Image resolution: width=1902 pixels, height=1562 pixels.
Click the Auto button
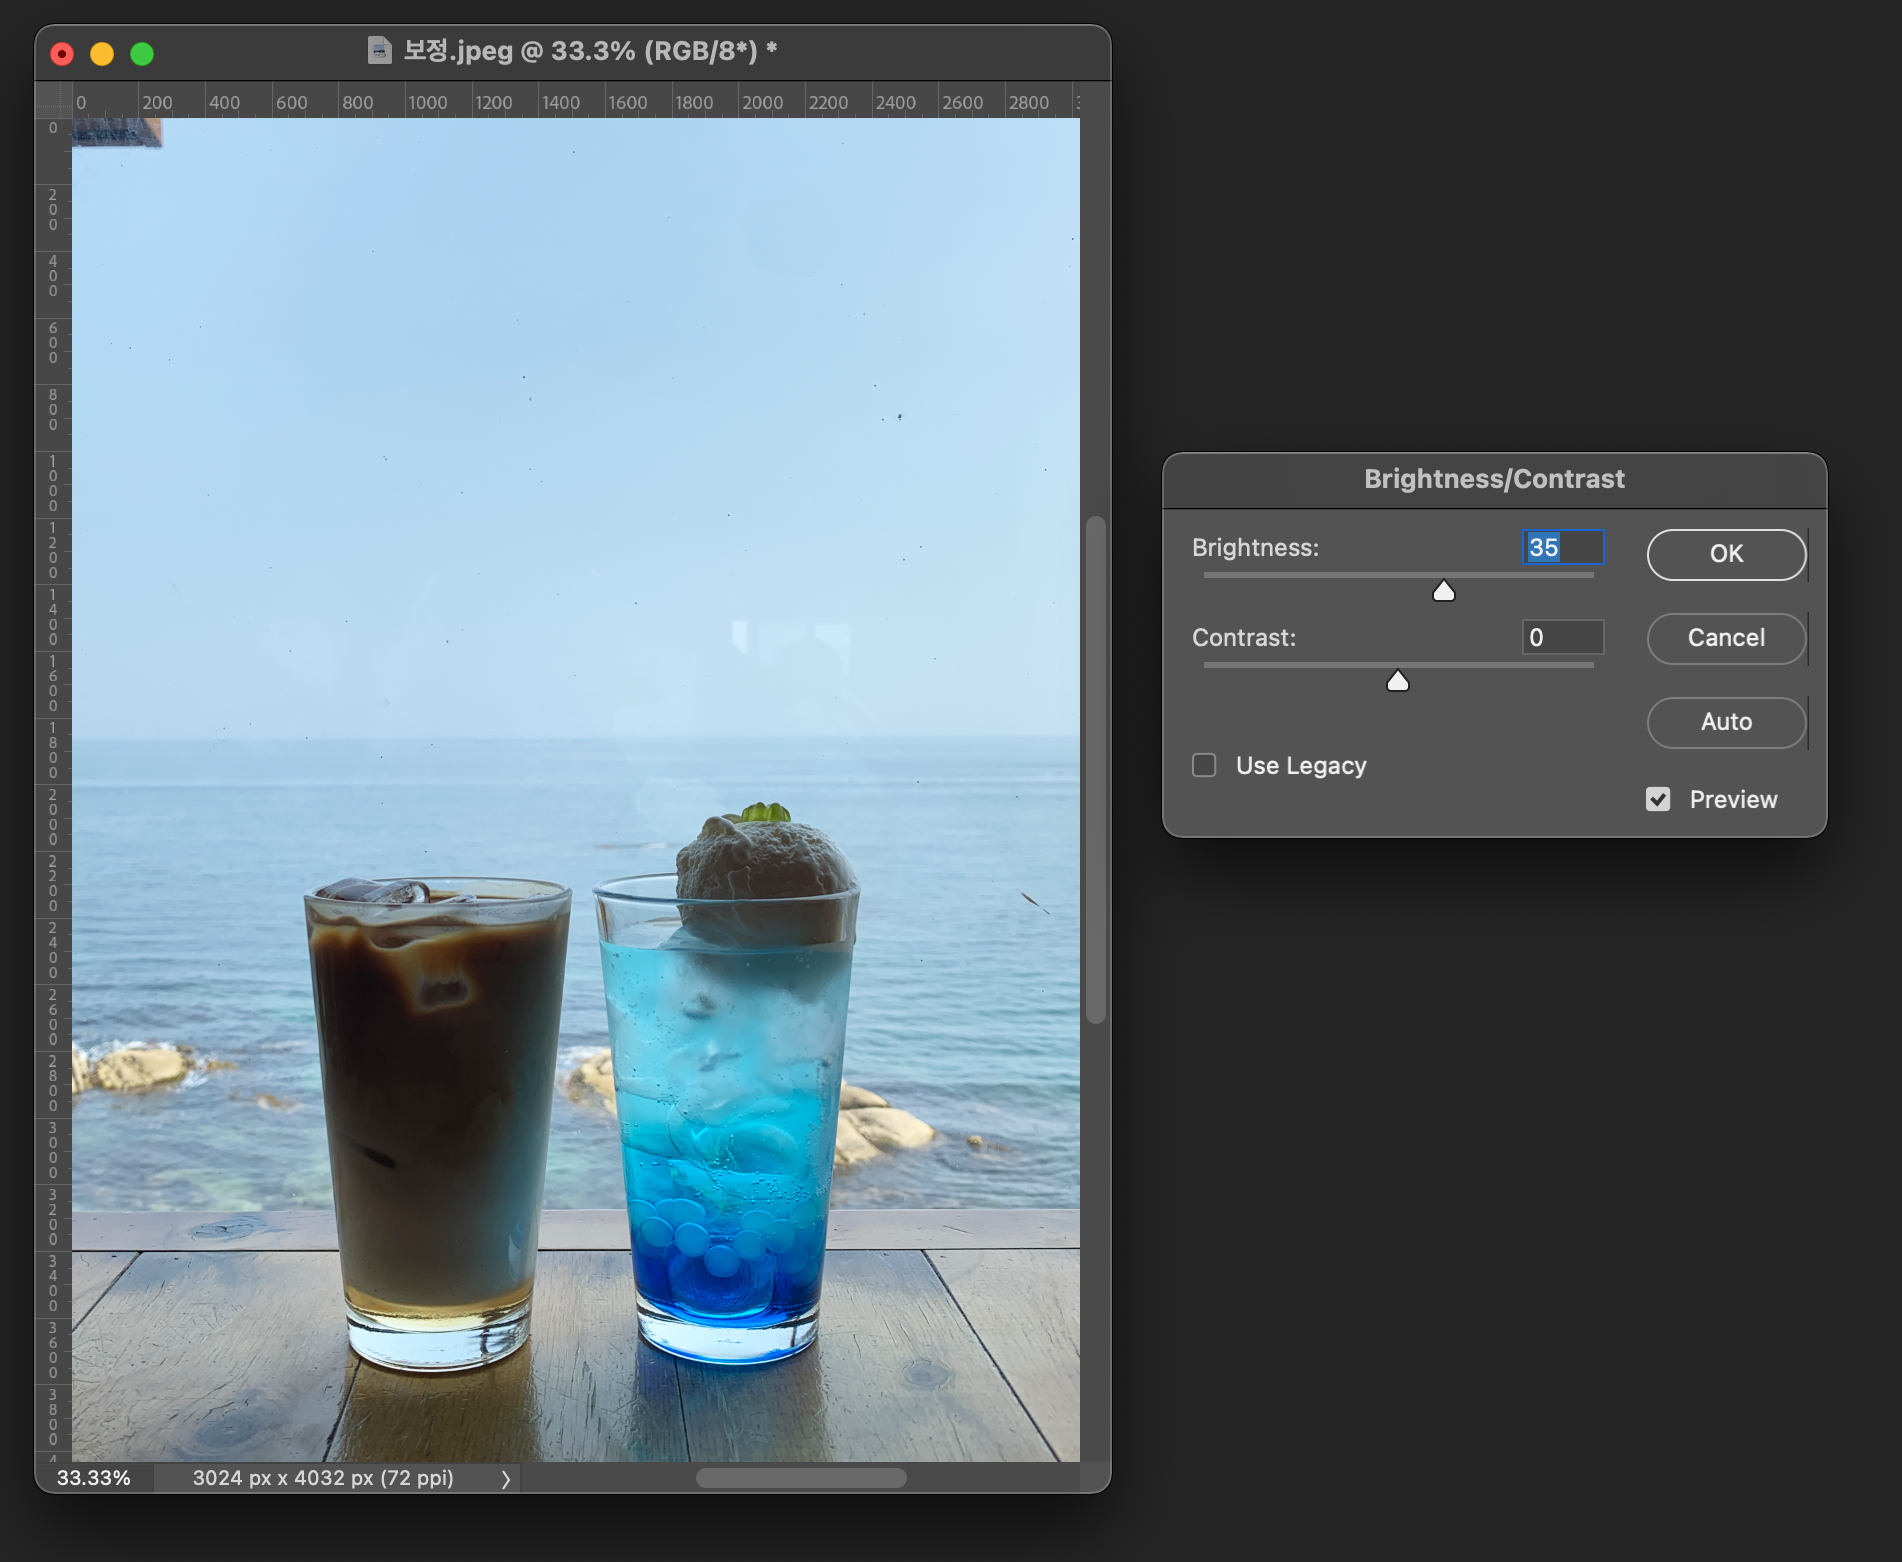[x=1726, y=722]
